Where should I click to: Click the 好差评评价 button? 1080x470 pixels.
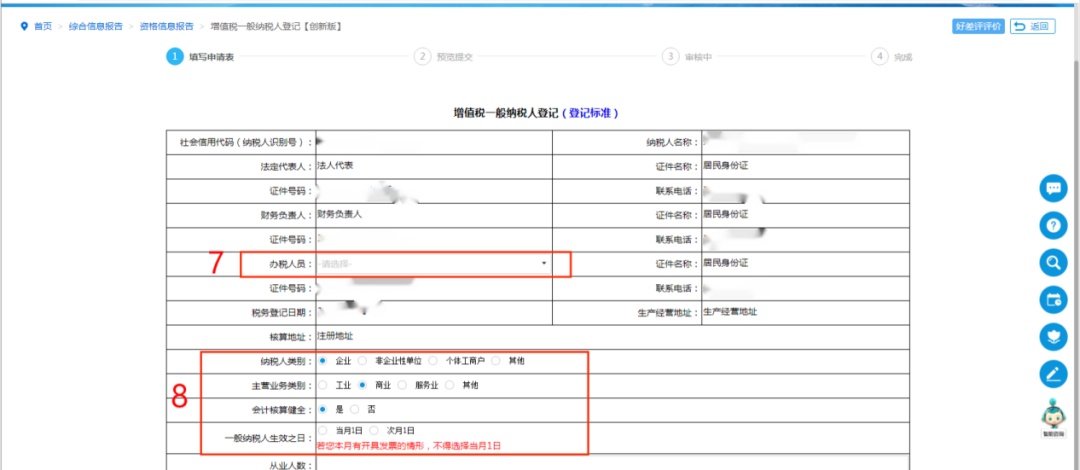point(978,27)
